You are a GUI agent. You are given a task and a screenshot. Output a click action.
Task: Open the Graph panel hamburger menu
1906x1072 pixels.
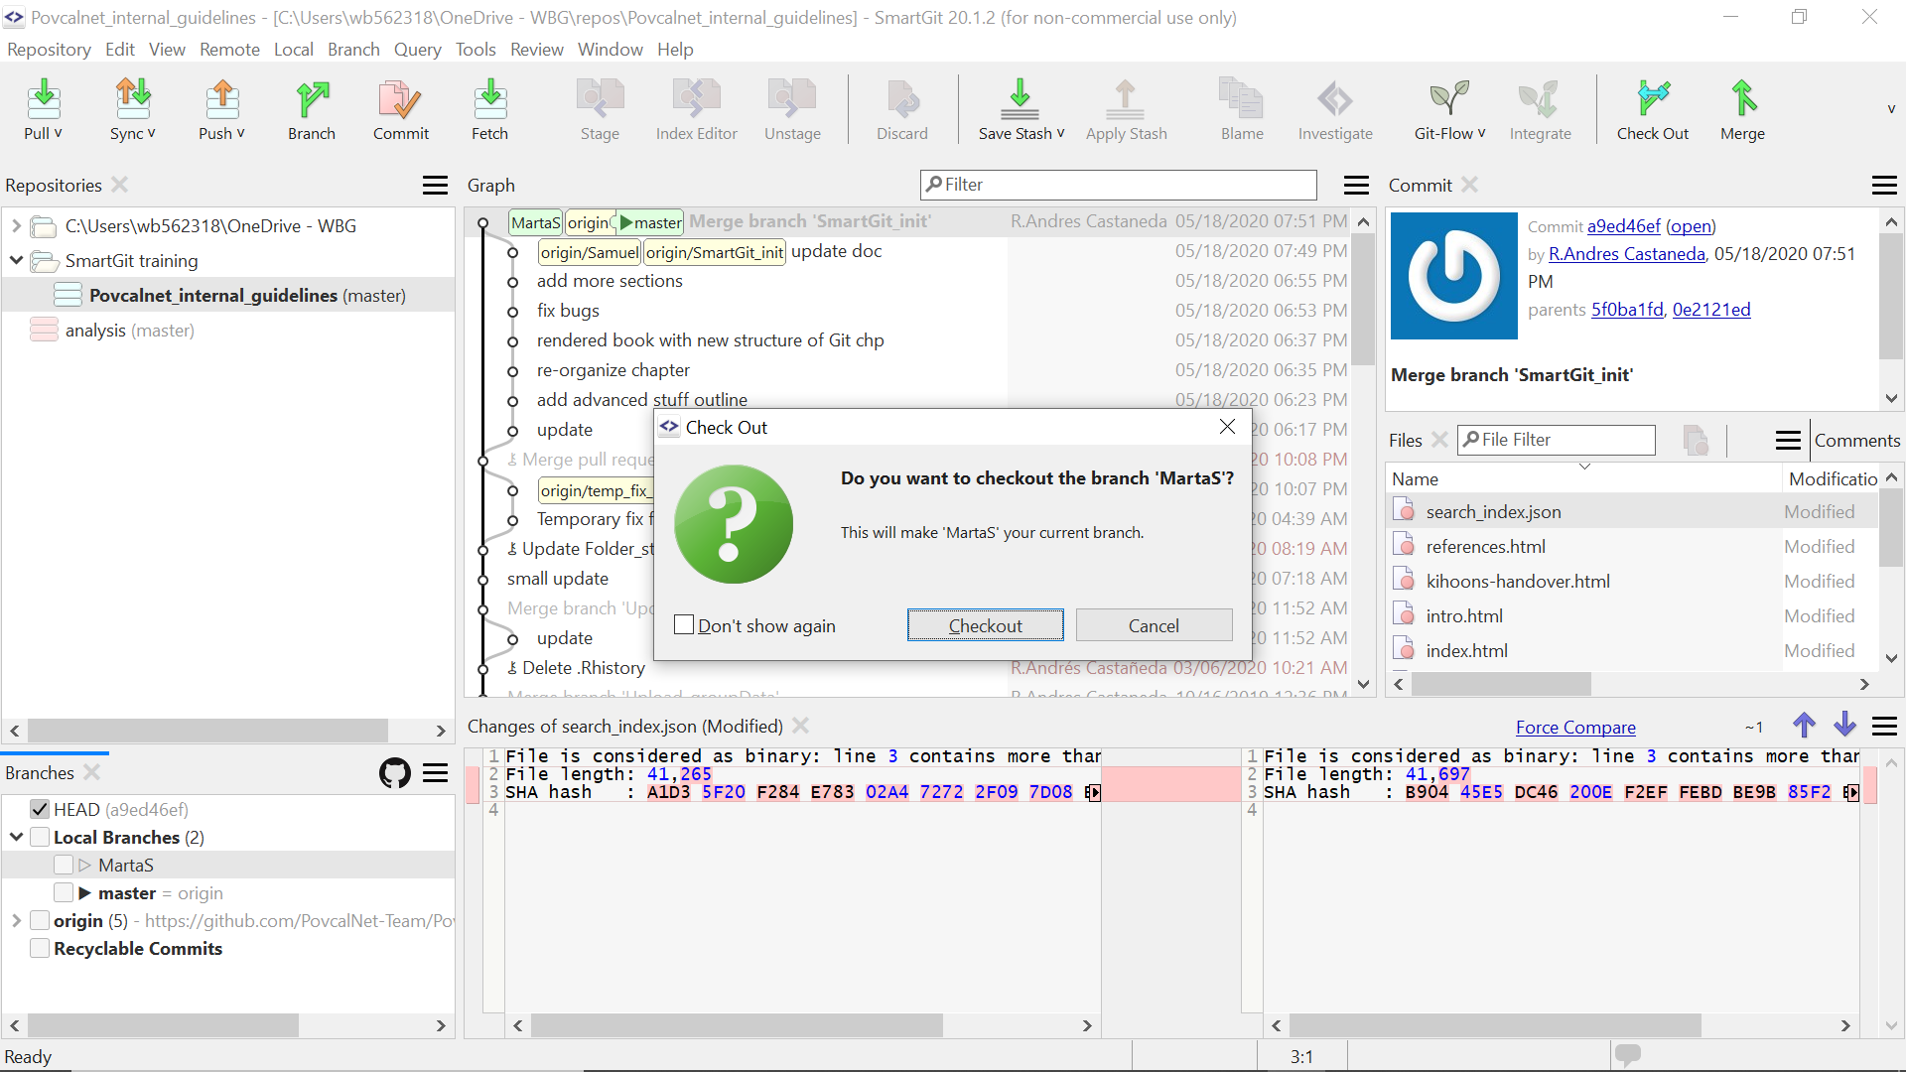pyautogui.click(x=1356, y=185)
